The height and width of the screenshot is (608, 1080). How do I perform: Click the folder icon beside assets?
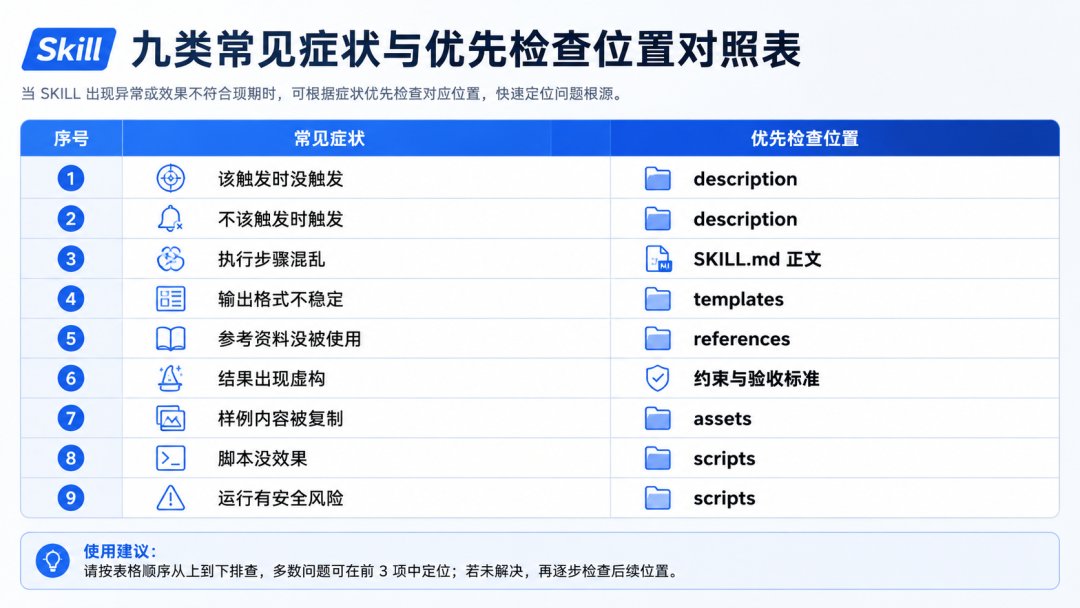pyautogui.click(x=658, y=418)
